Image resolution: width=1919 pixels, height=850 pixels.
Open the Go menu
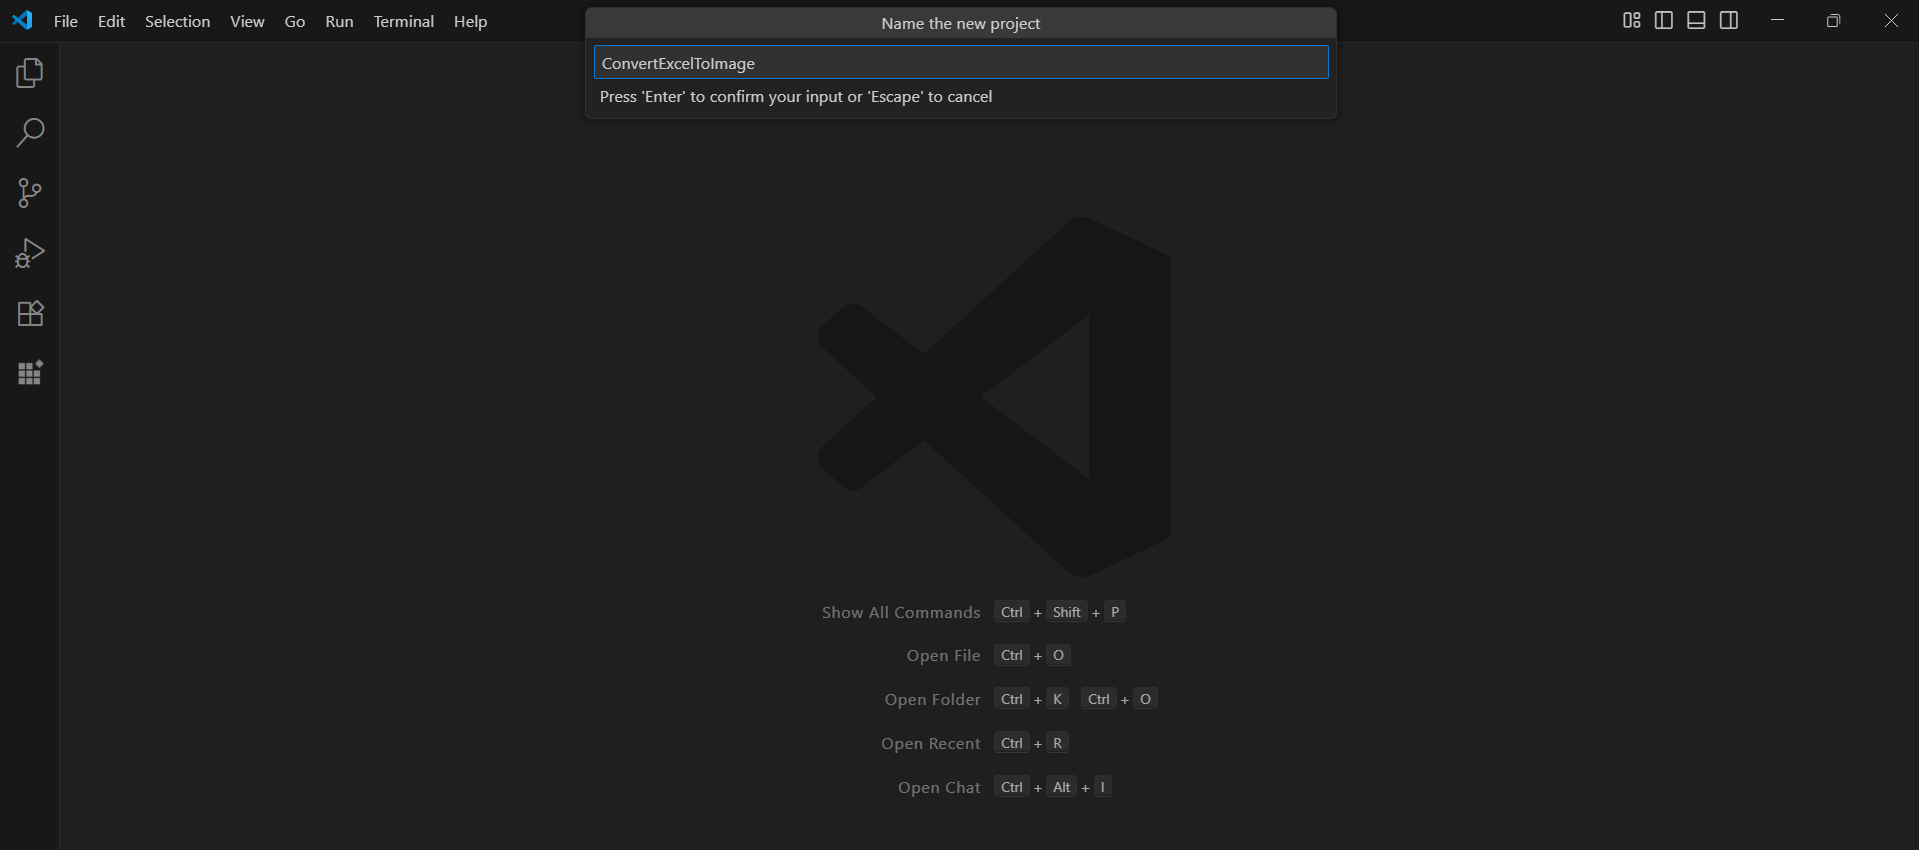point(295,21)
